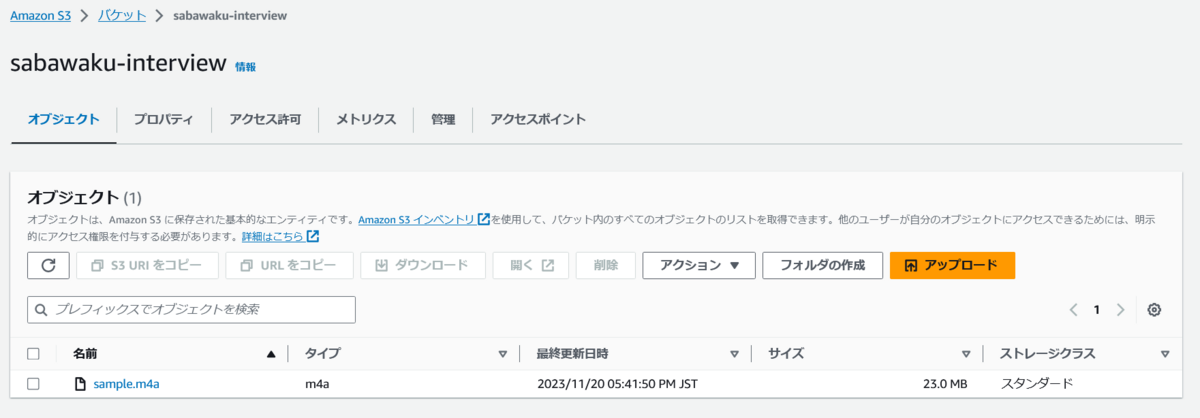This screenshot has width=1200, height=418.
Task: Click the m4a type cell
Action: coord(317,383)
